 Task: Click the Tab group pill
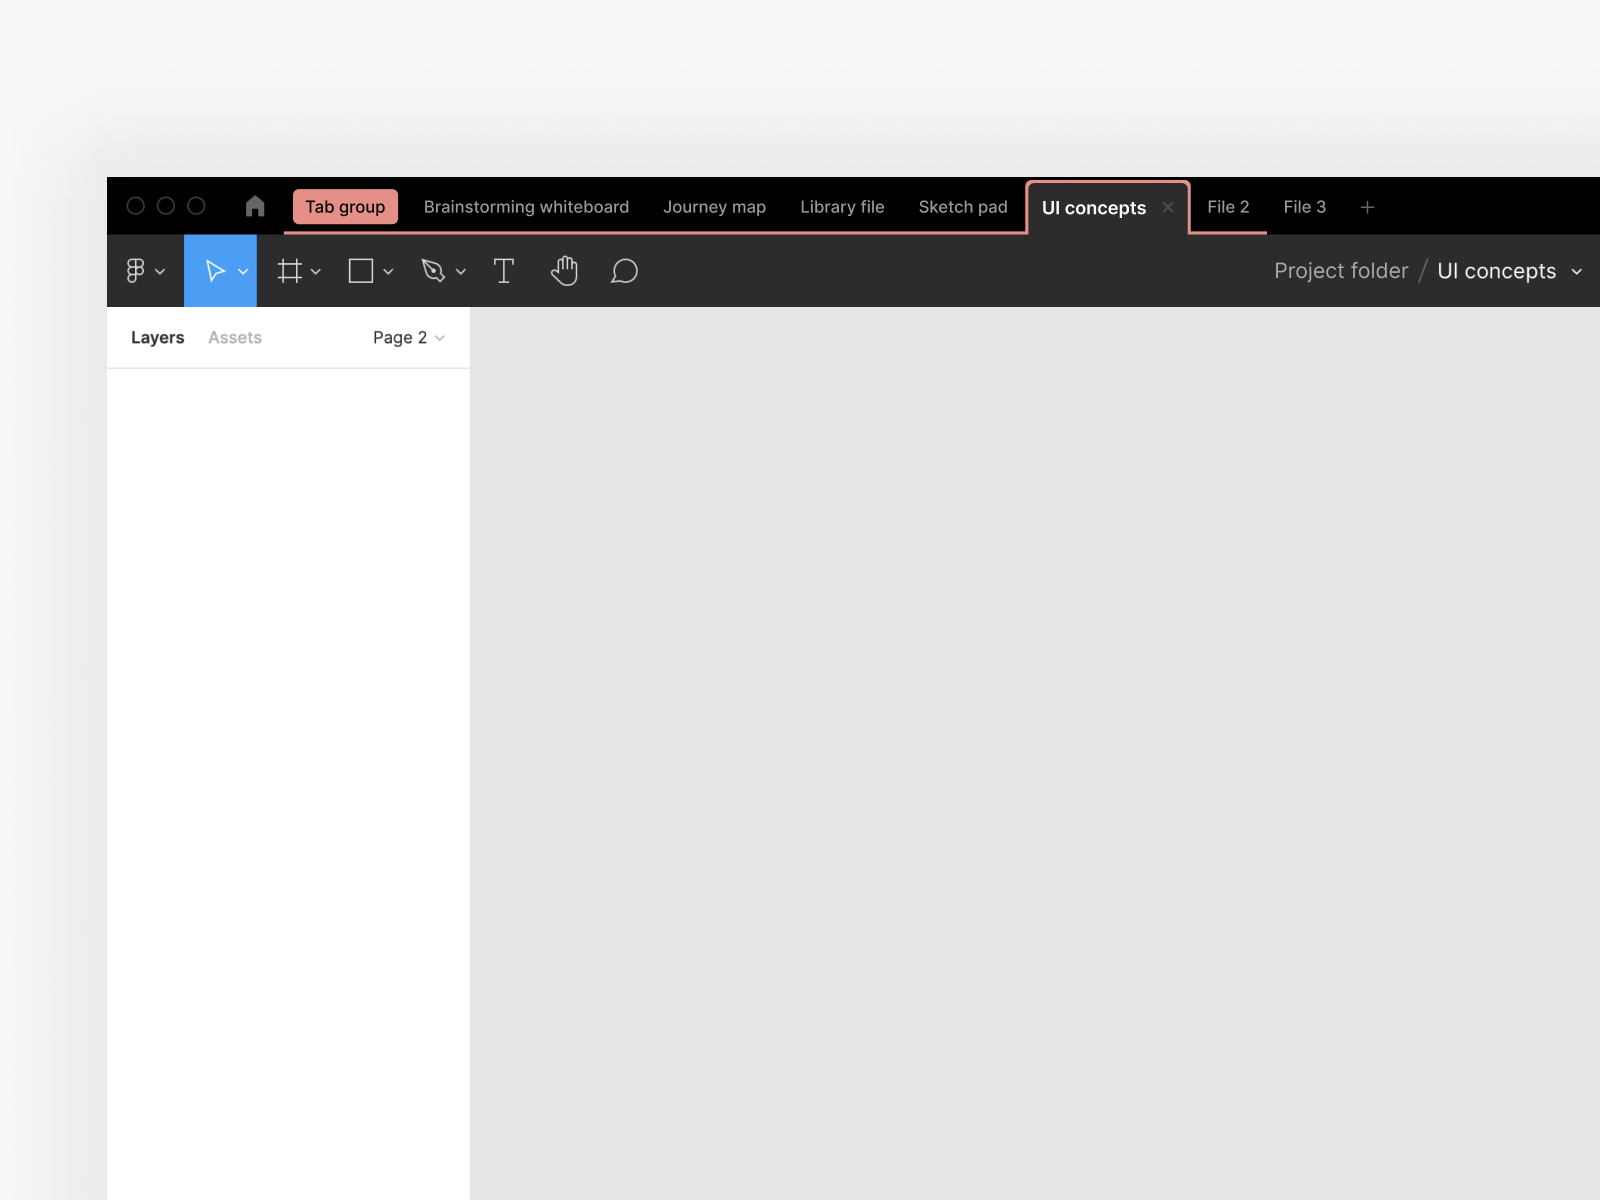pyautogui.click(x=345, y=206)
